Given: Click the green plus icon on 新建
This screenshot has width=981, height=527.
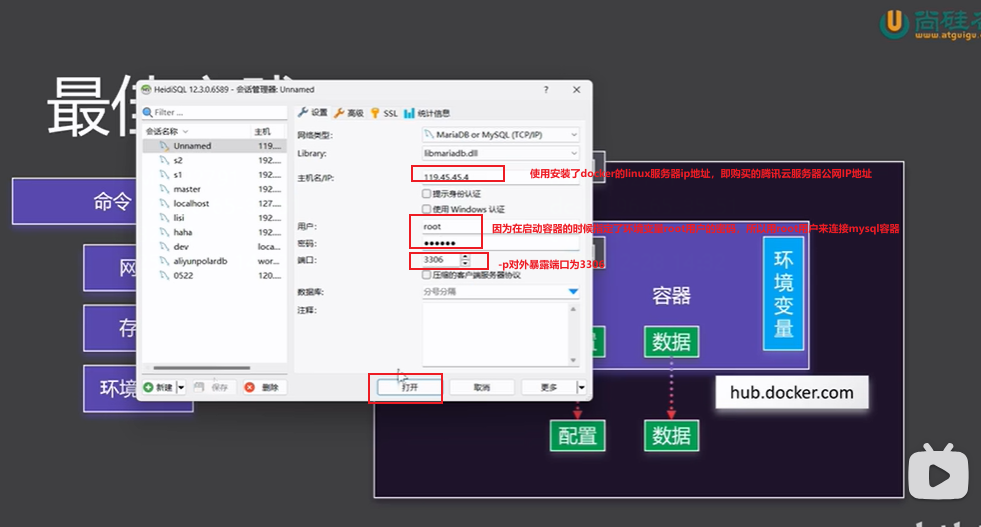Looking at the screenshot, I should (148, 387).
